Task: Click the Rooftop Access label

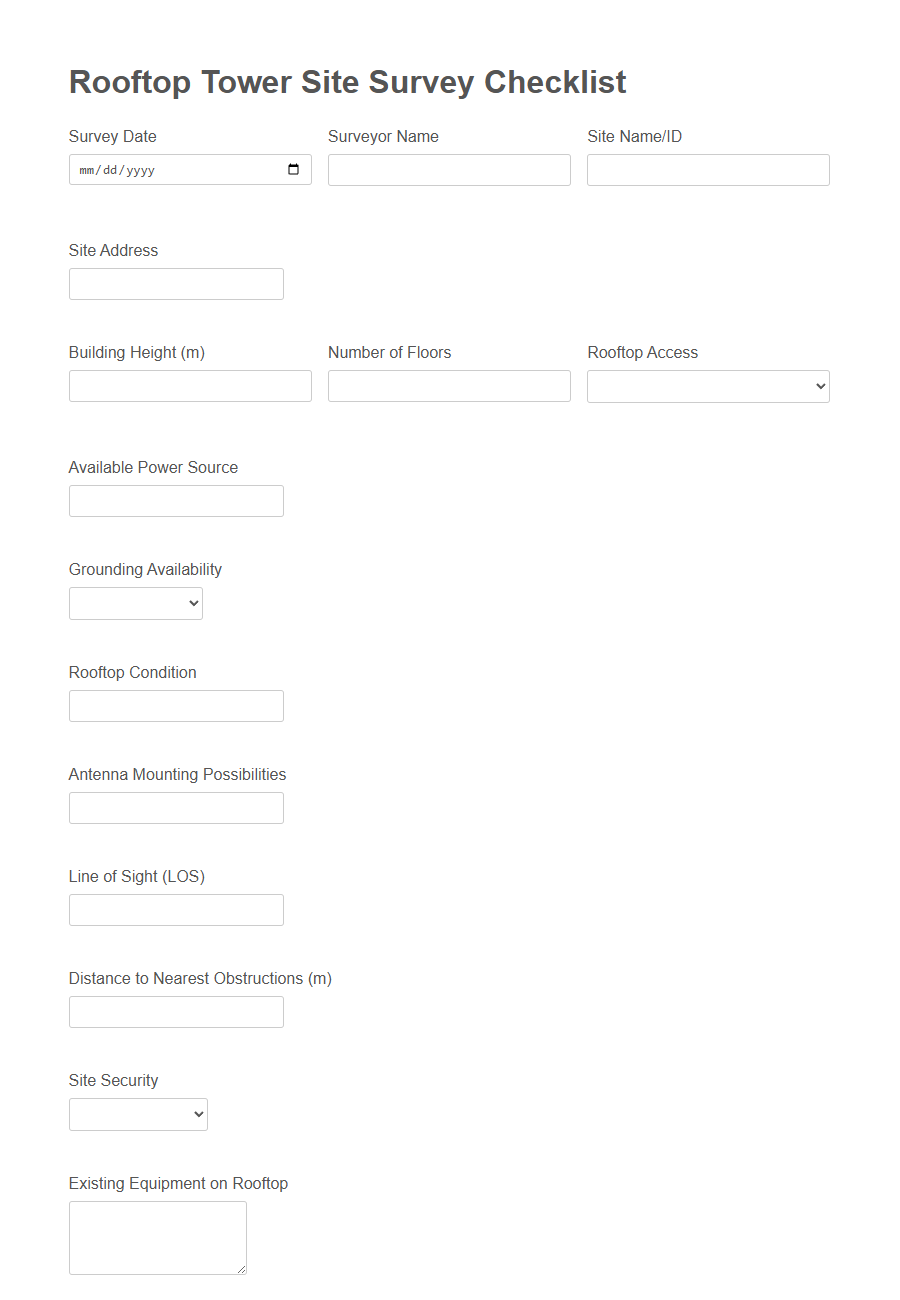Action: pyautogui.click(x=644, y=352)
